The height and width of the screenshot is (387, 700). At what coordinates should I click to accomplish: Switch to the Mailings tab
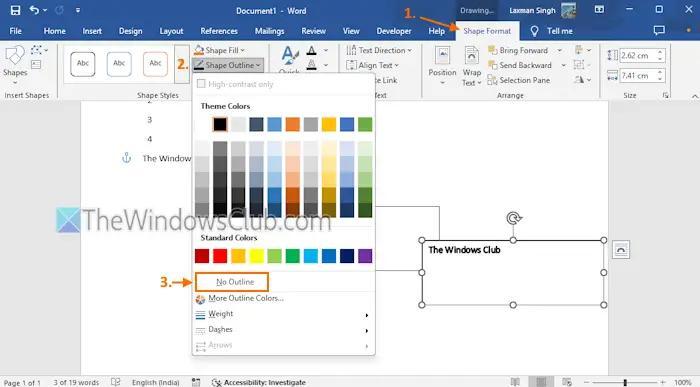coord(269,31)
